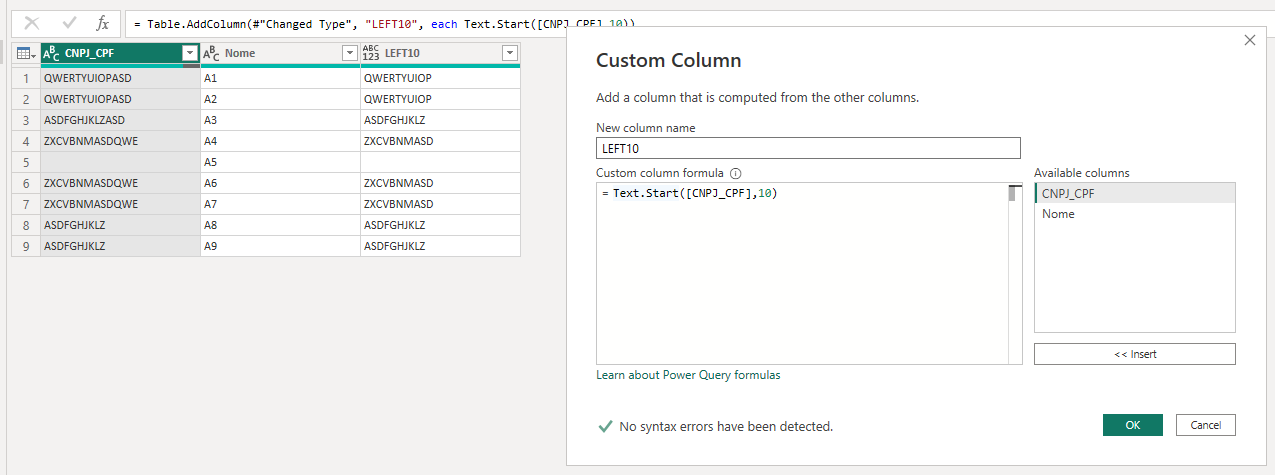This screenshot has height=475, width=1275.
Task: Click the QWERTYUIOP LEFT10 cell in row 2
Action: click(x=440, y=99)
